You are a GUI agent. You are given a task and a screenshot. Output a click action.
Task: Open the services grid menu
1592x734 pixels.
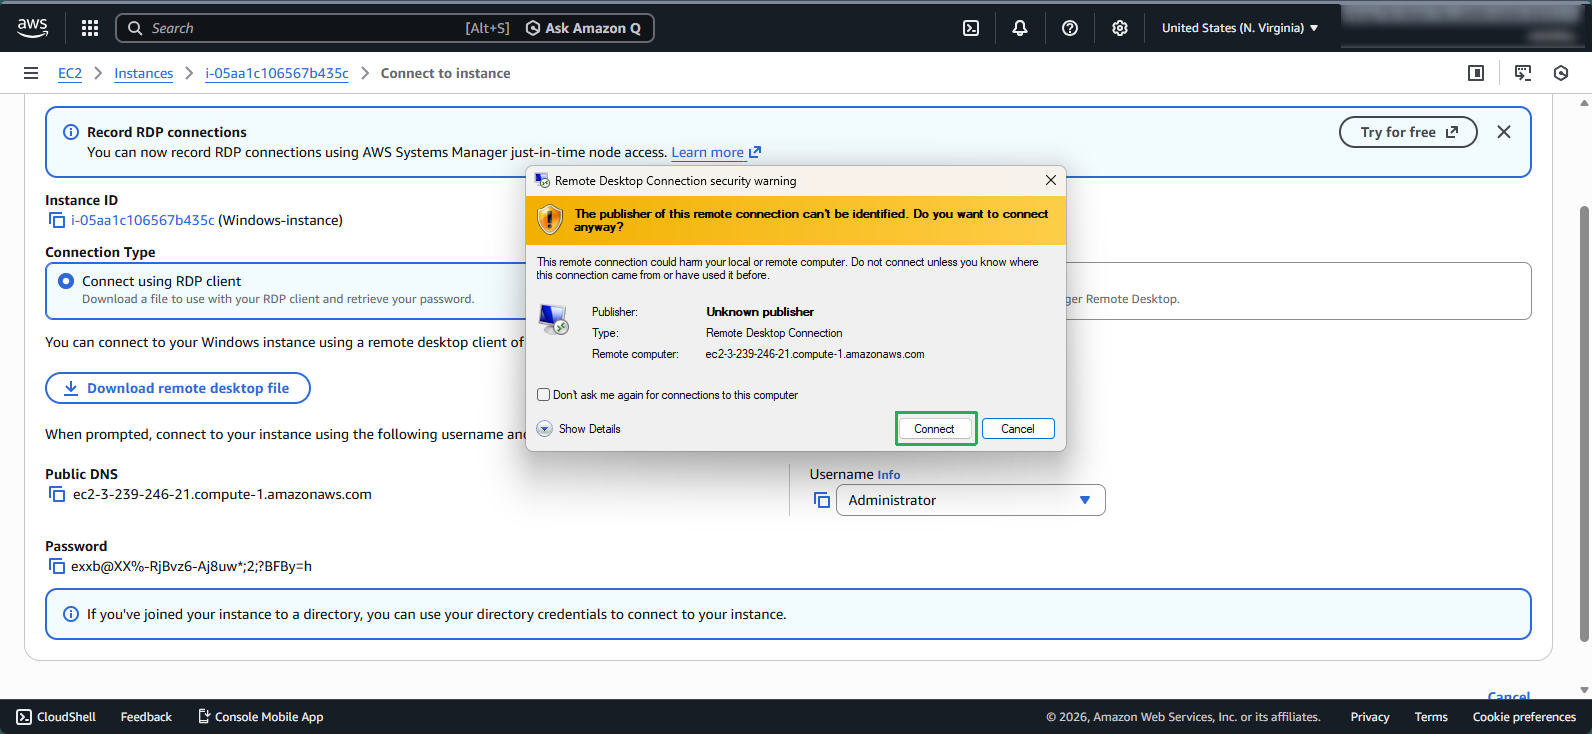tap(90, 28)
